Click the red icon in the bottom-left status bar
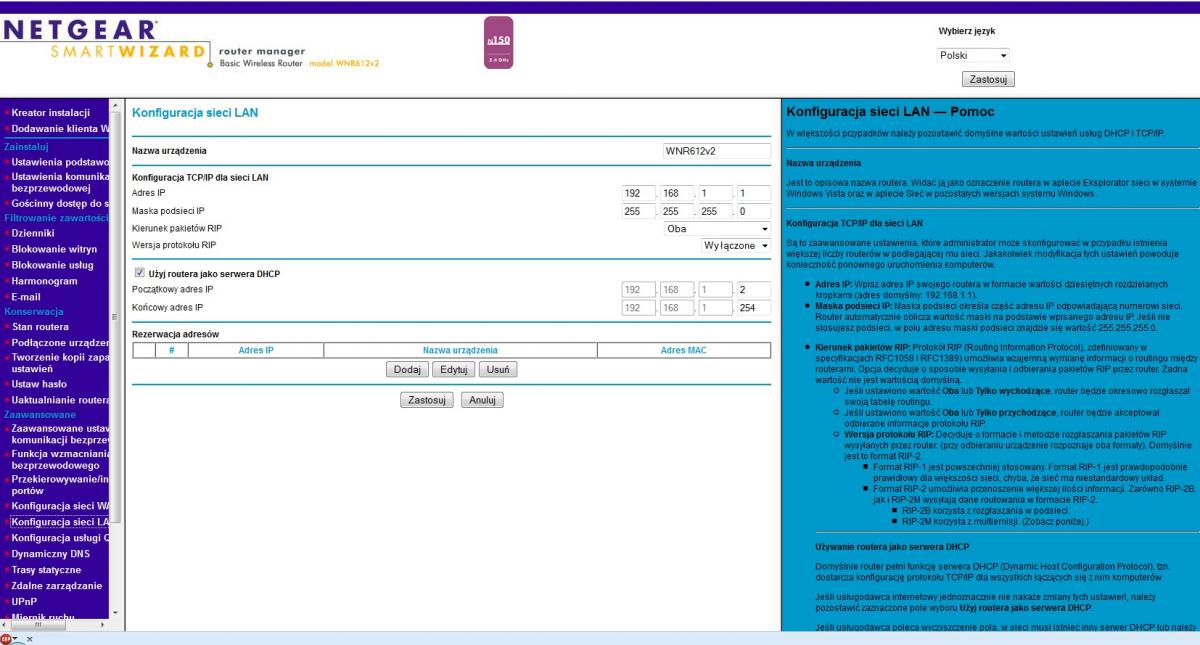This screenshot has width=1200, height=645. 8,637
